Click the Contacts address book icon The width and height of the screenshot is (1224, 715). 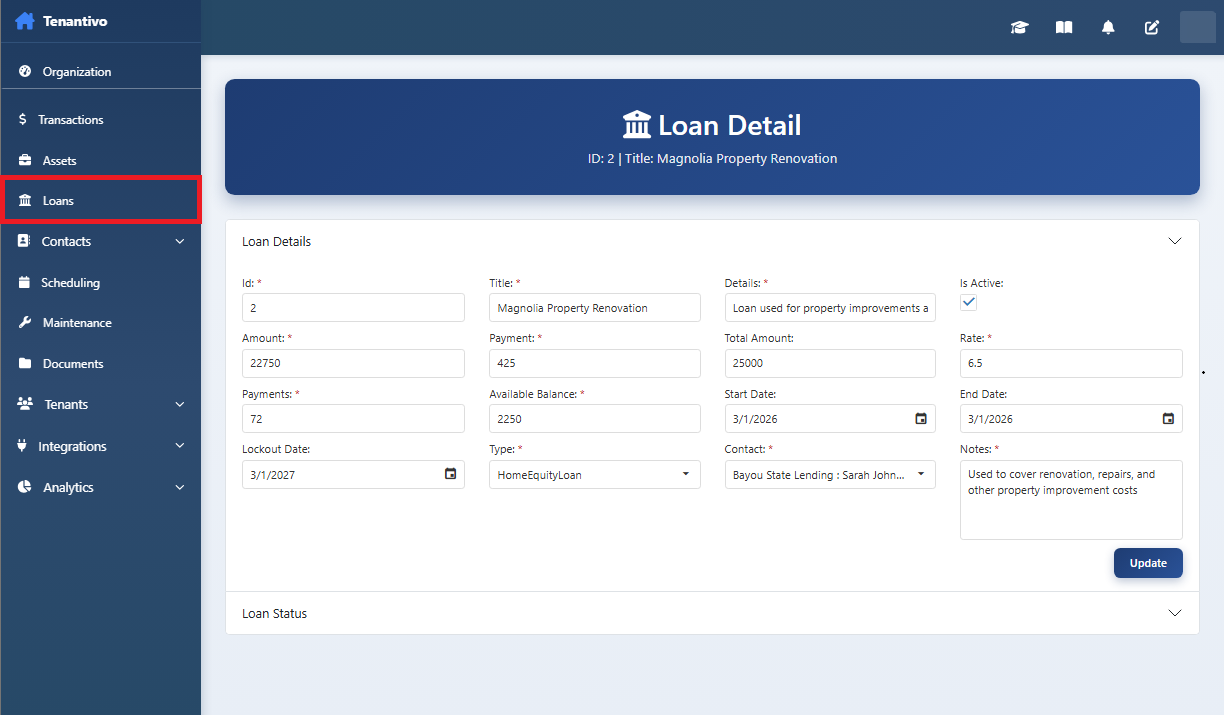(x=24, y=241)
